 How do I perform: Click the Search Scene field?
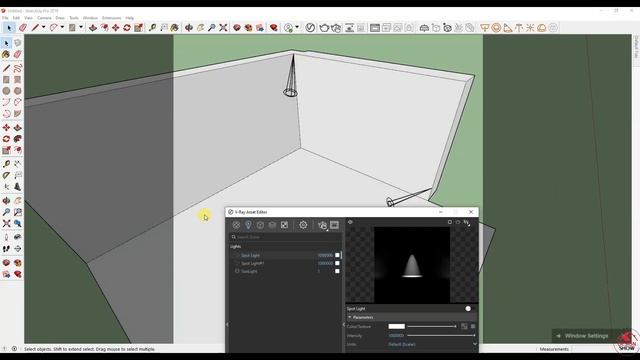click(x=285, y=237)
